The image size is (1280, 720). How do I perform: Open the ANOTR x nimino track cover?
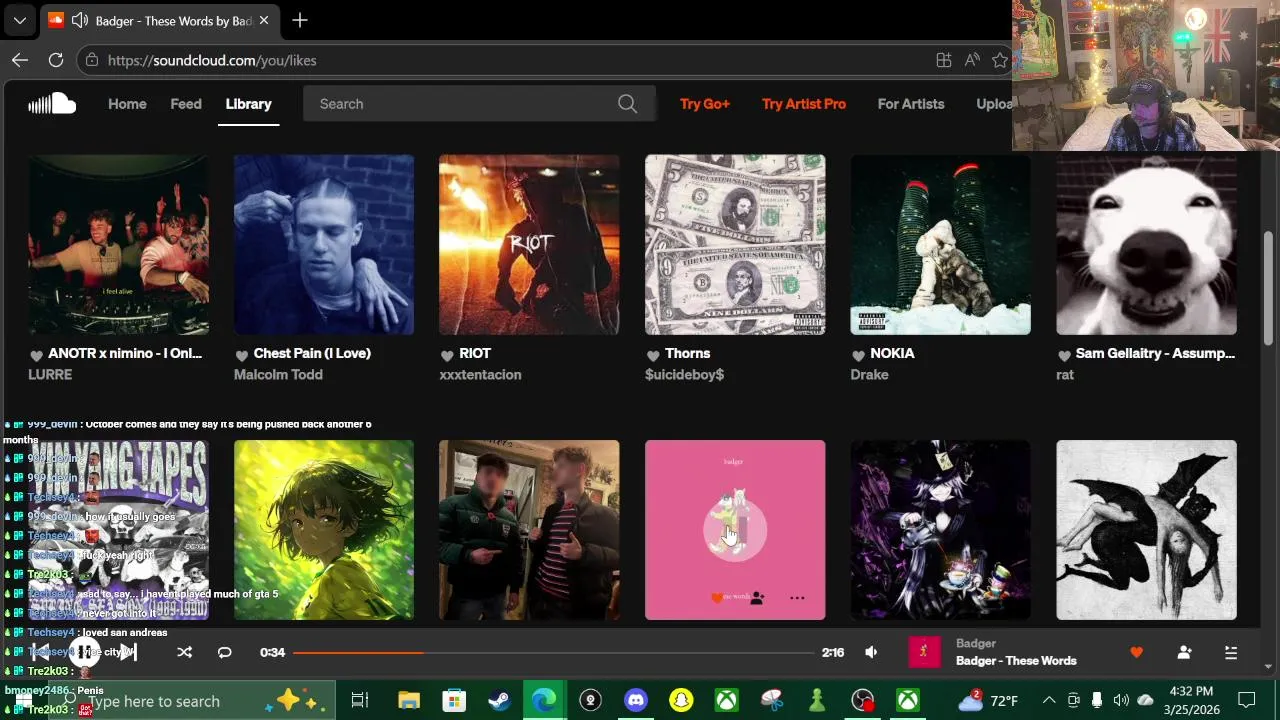point(118,244)
